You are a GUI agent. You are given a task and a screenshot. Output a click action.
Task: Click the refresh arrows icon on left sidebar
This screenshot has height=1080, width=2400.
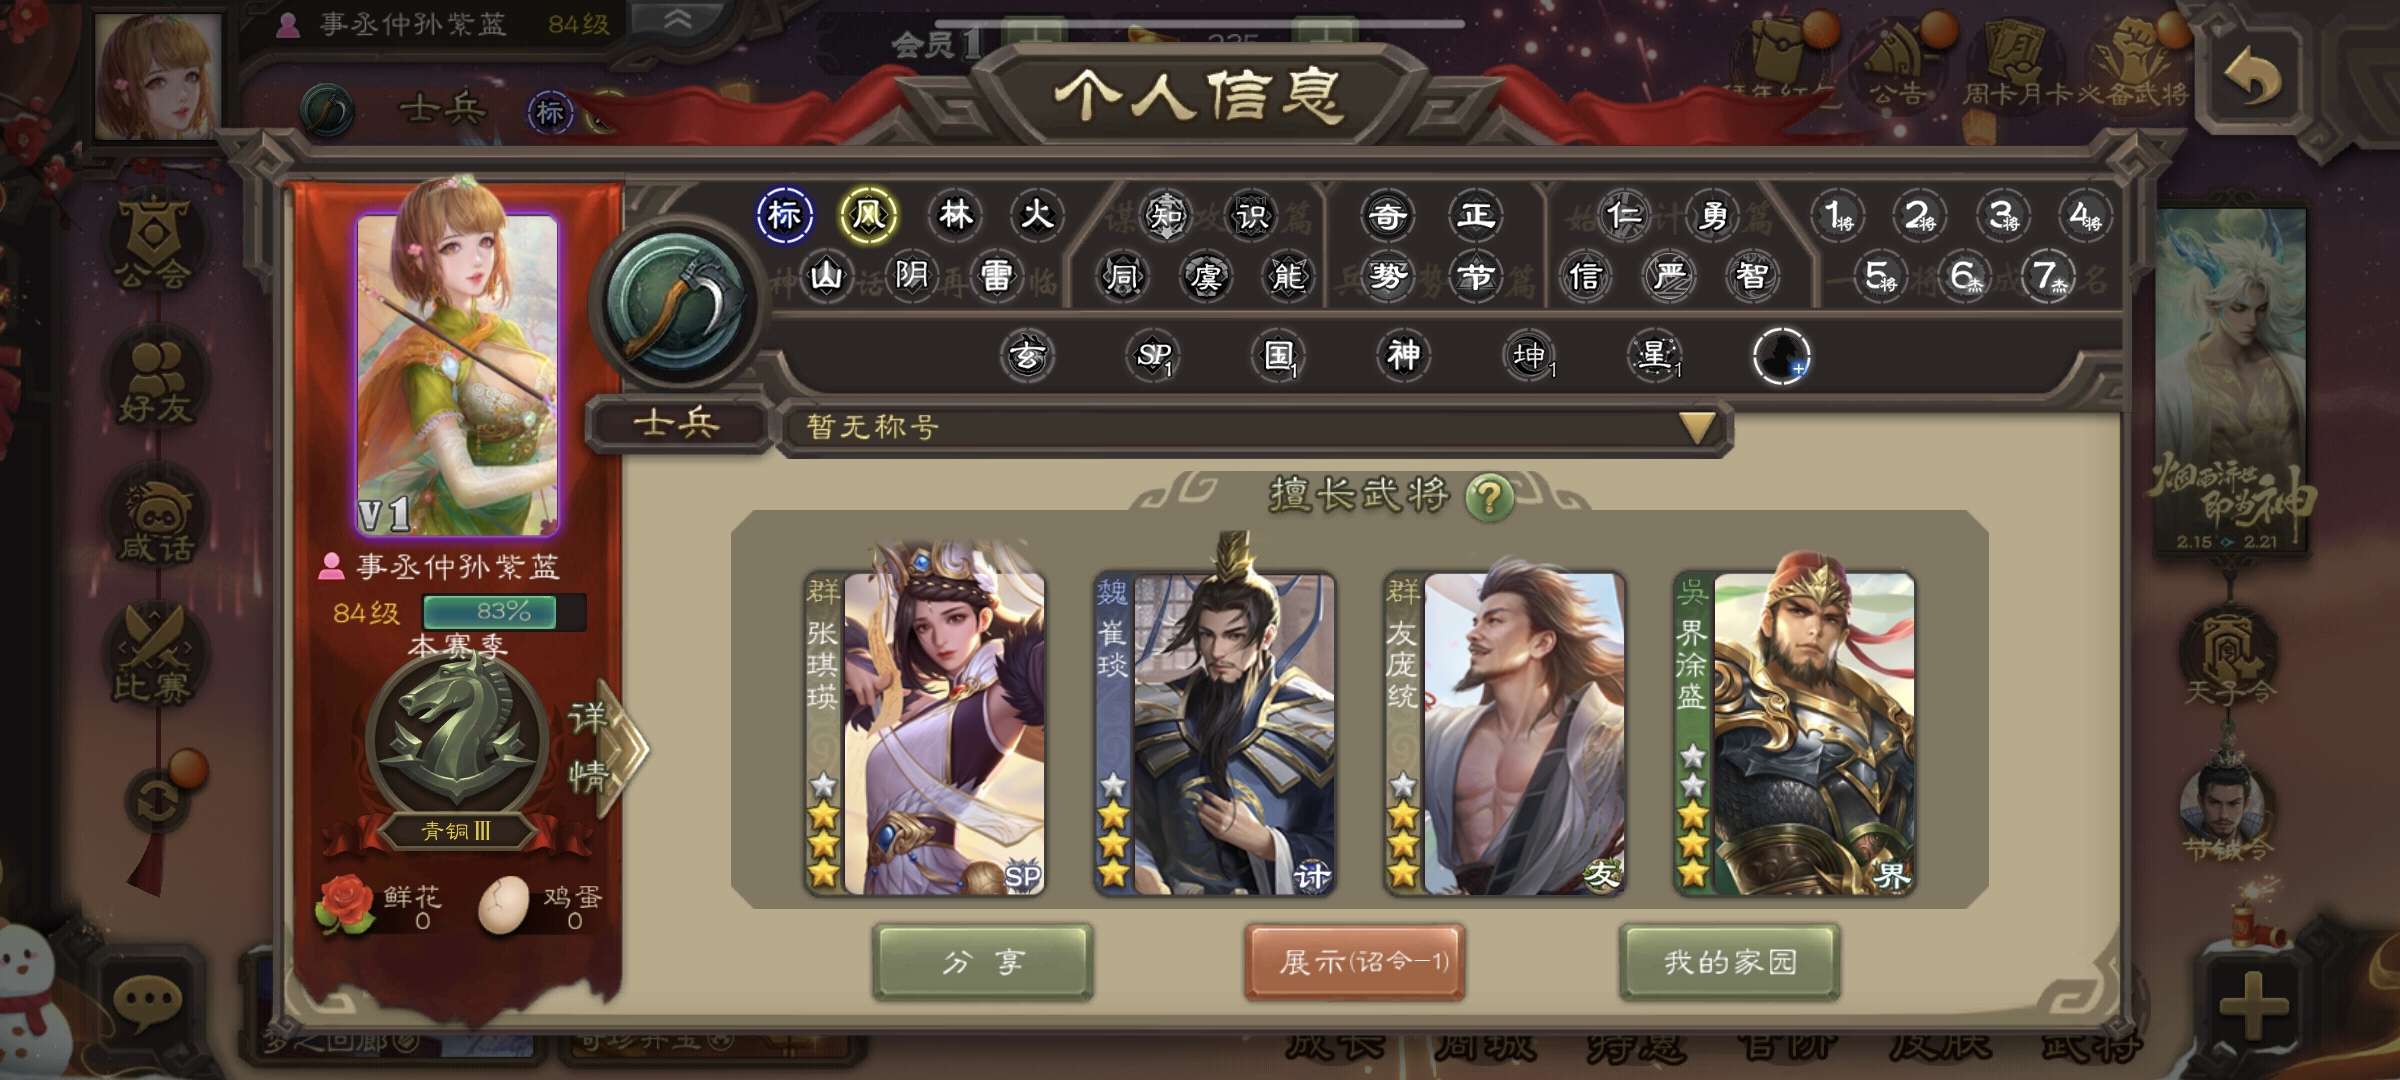coord(158,800)
